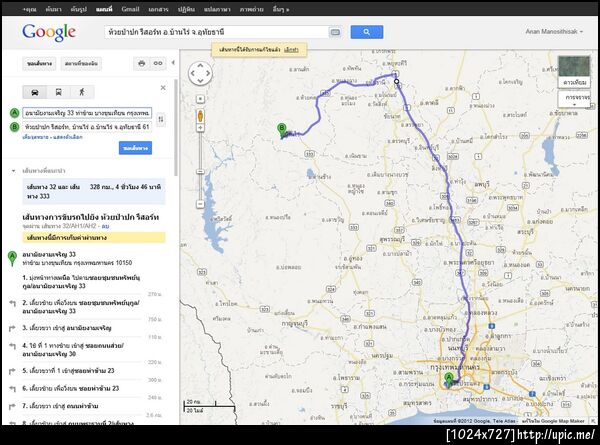The height and width of the screenshot is (445, 600).
Task: Click the zoom slider handle
Action: (x=200, y=171)
